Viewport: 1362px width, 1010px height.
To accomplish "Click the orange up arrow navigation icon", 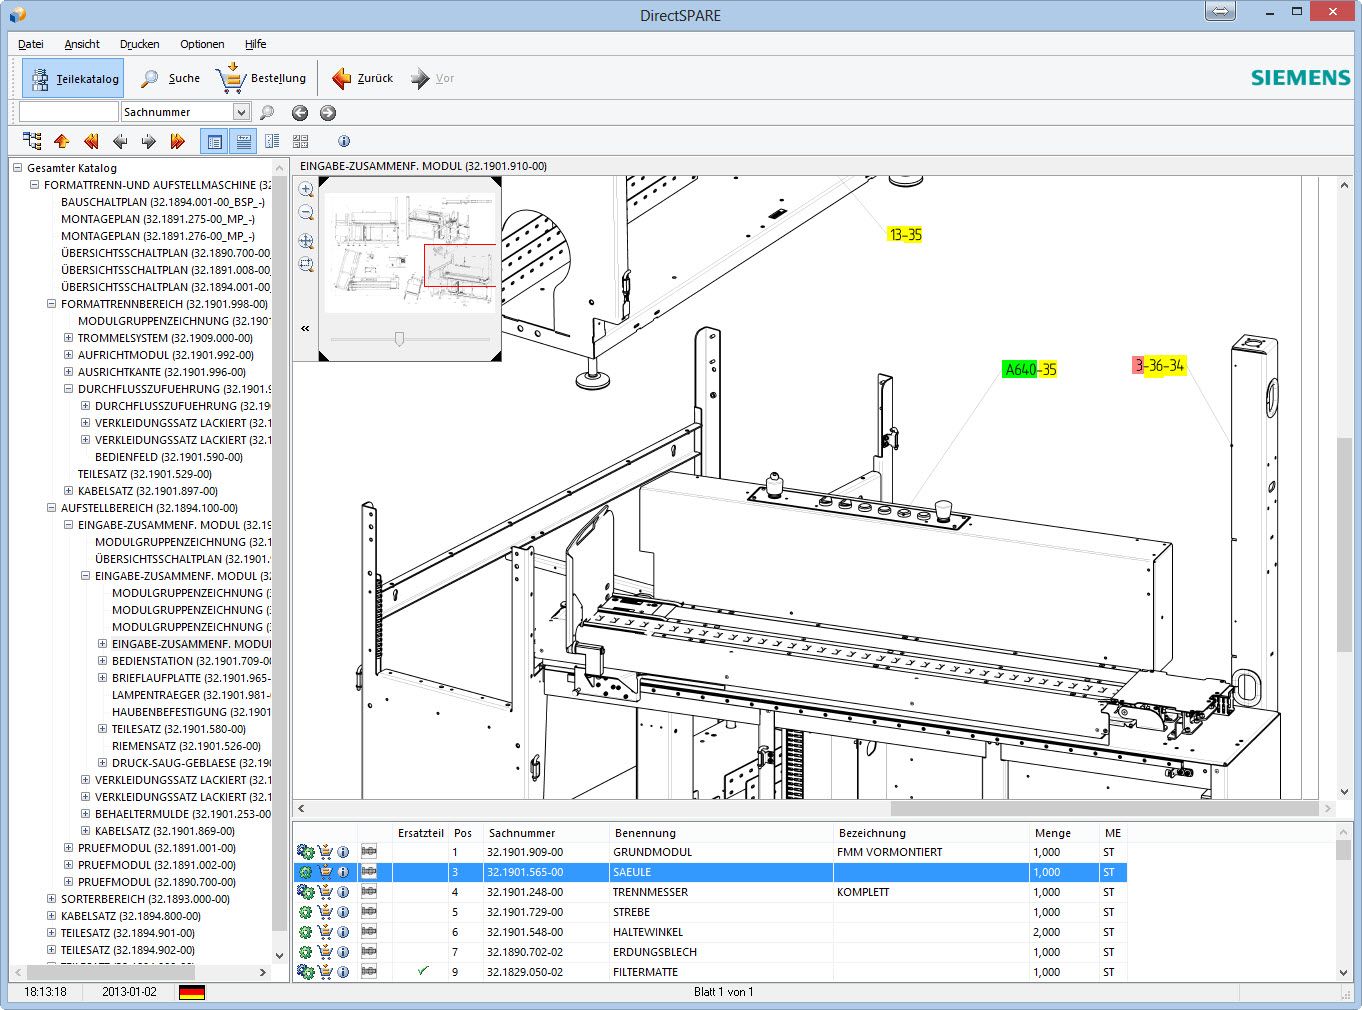I will pyautogui.click(x=62, y=141).
